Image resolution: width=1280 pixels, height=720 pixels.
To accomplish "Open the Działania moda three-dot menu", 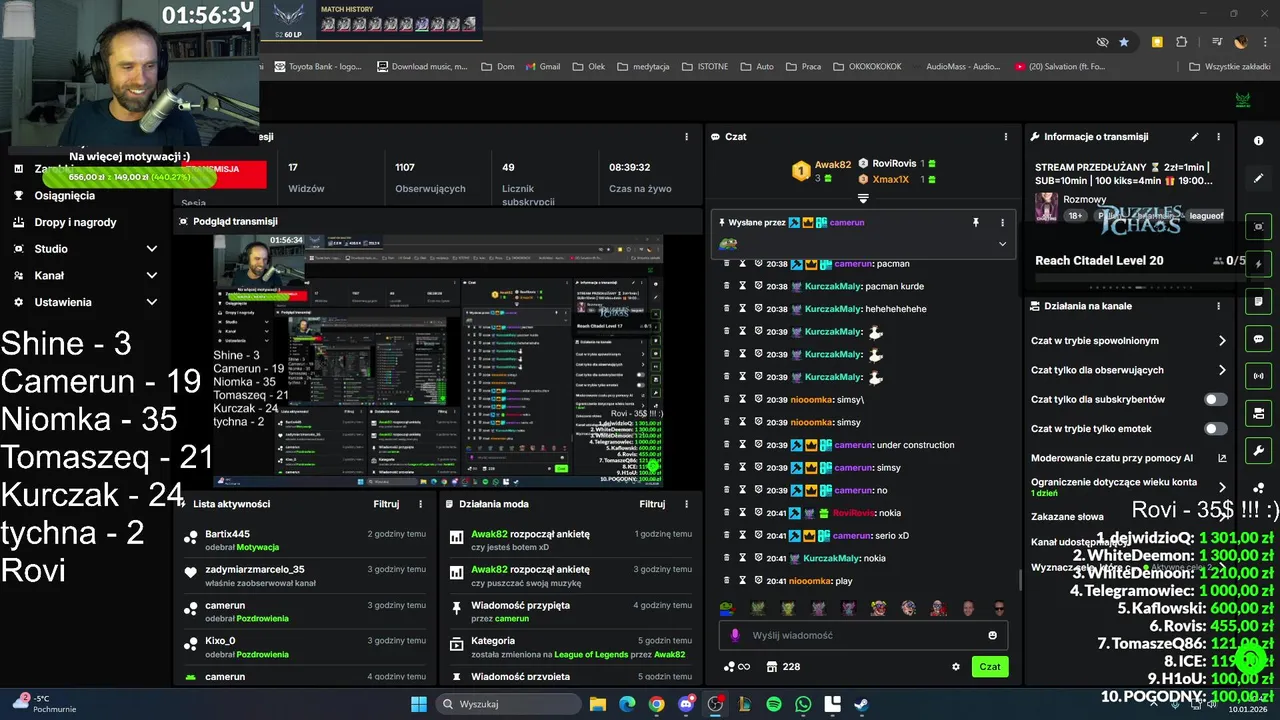I will (x=686, y=504).
